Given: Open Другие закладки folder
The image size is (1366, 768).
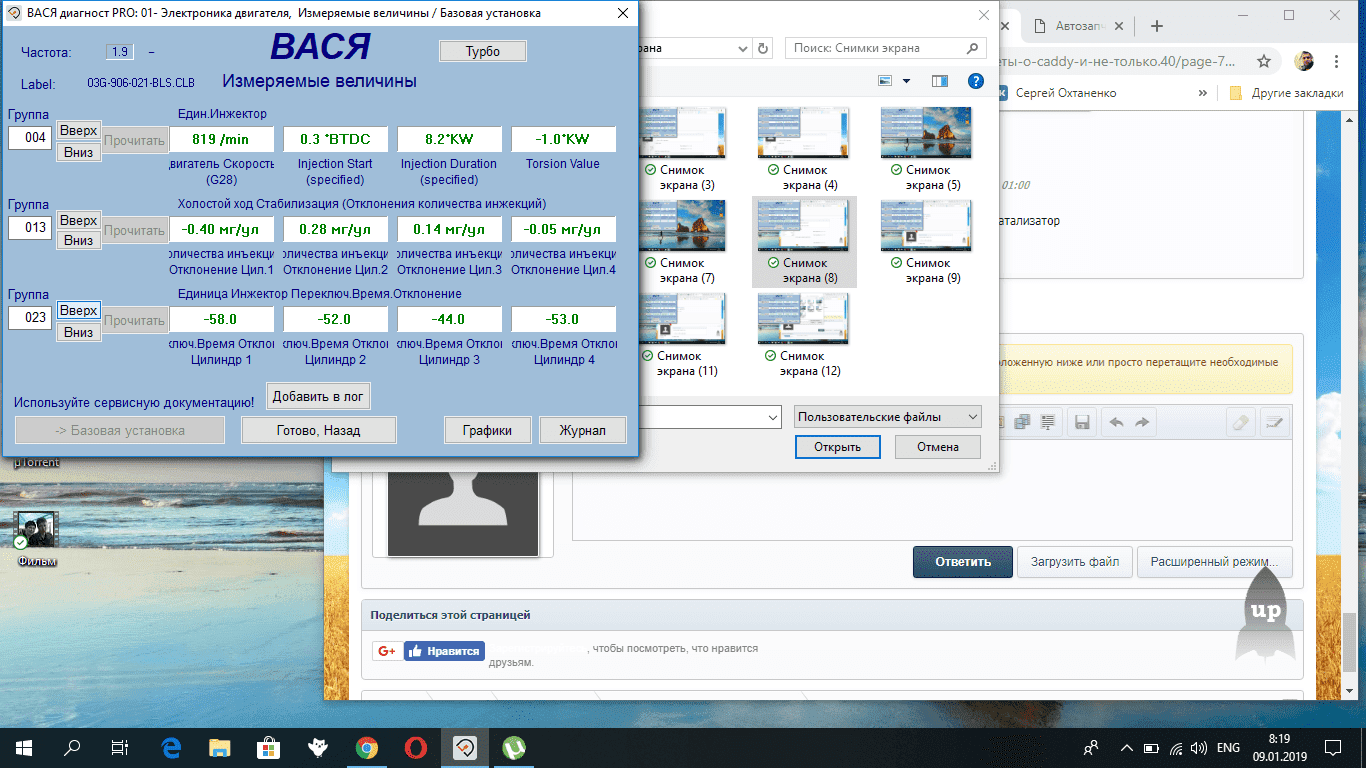Looking at the screenshot, I should (x=1286, y=93).
